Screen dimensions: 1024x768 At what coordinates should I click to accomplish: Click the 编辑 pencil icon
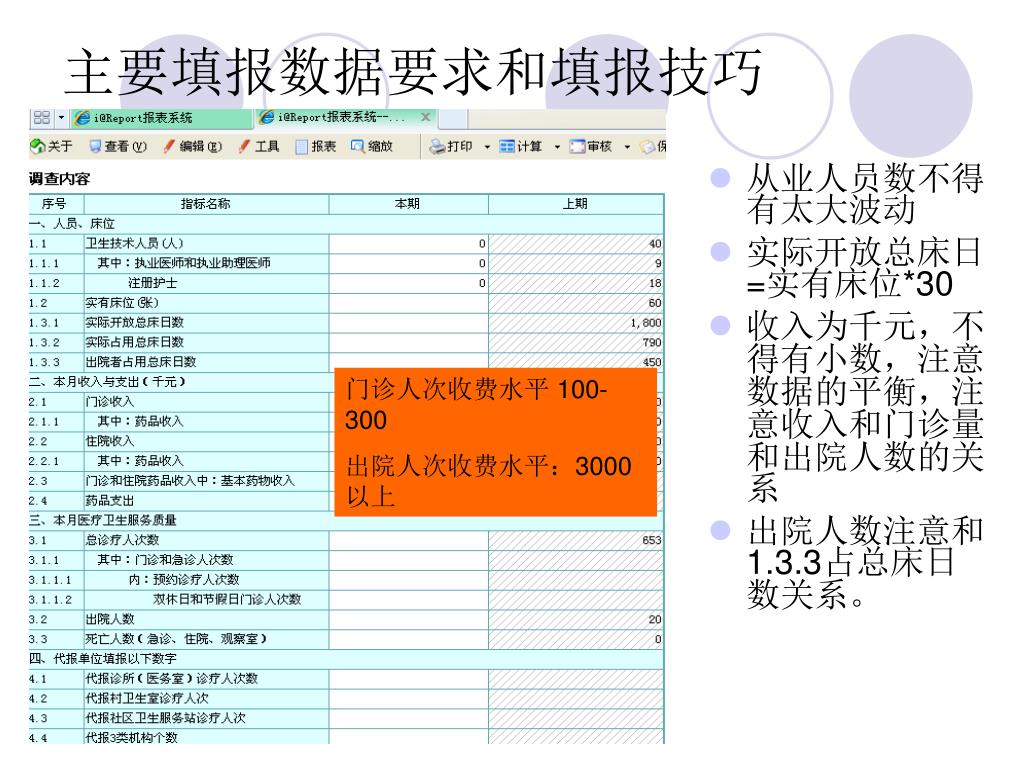click(169, 146)
